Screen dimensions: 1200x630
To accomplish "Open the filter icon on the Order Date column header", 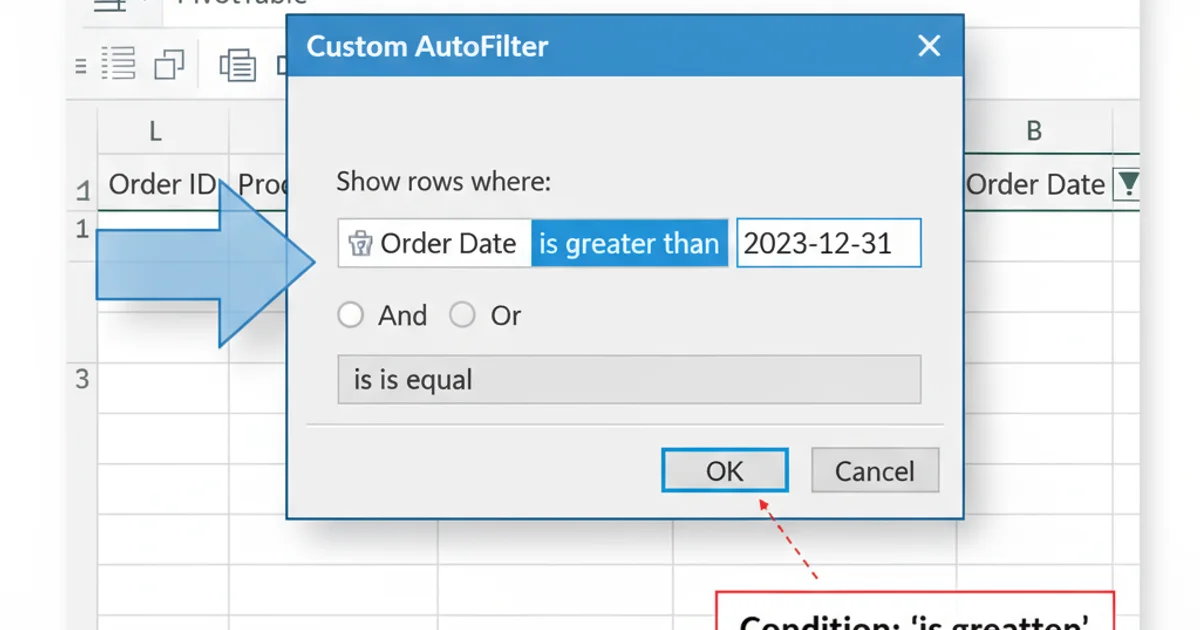I will 1128,184.
